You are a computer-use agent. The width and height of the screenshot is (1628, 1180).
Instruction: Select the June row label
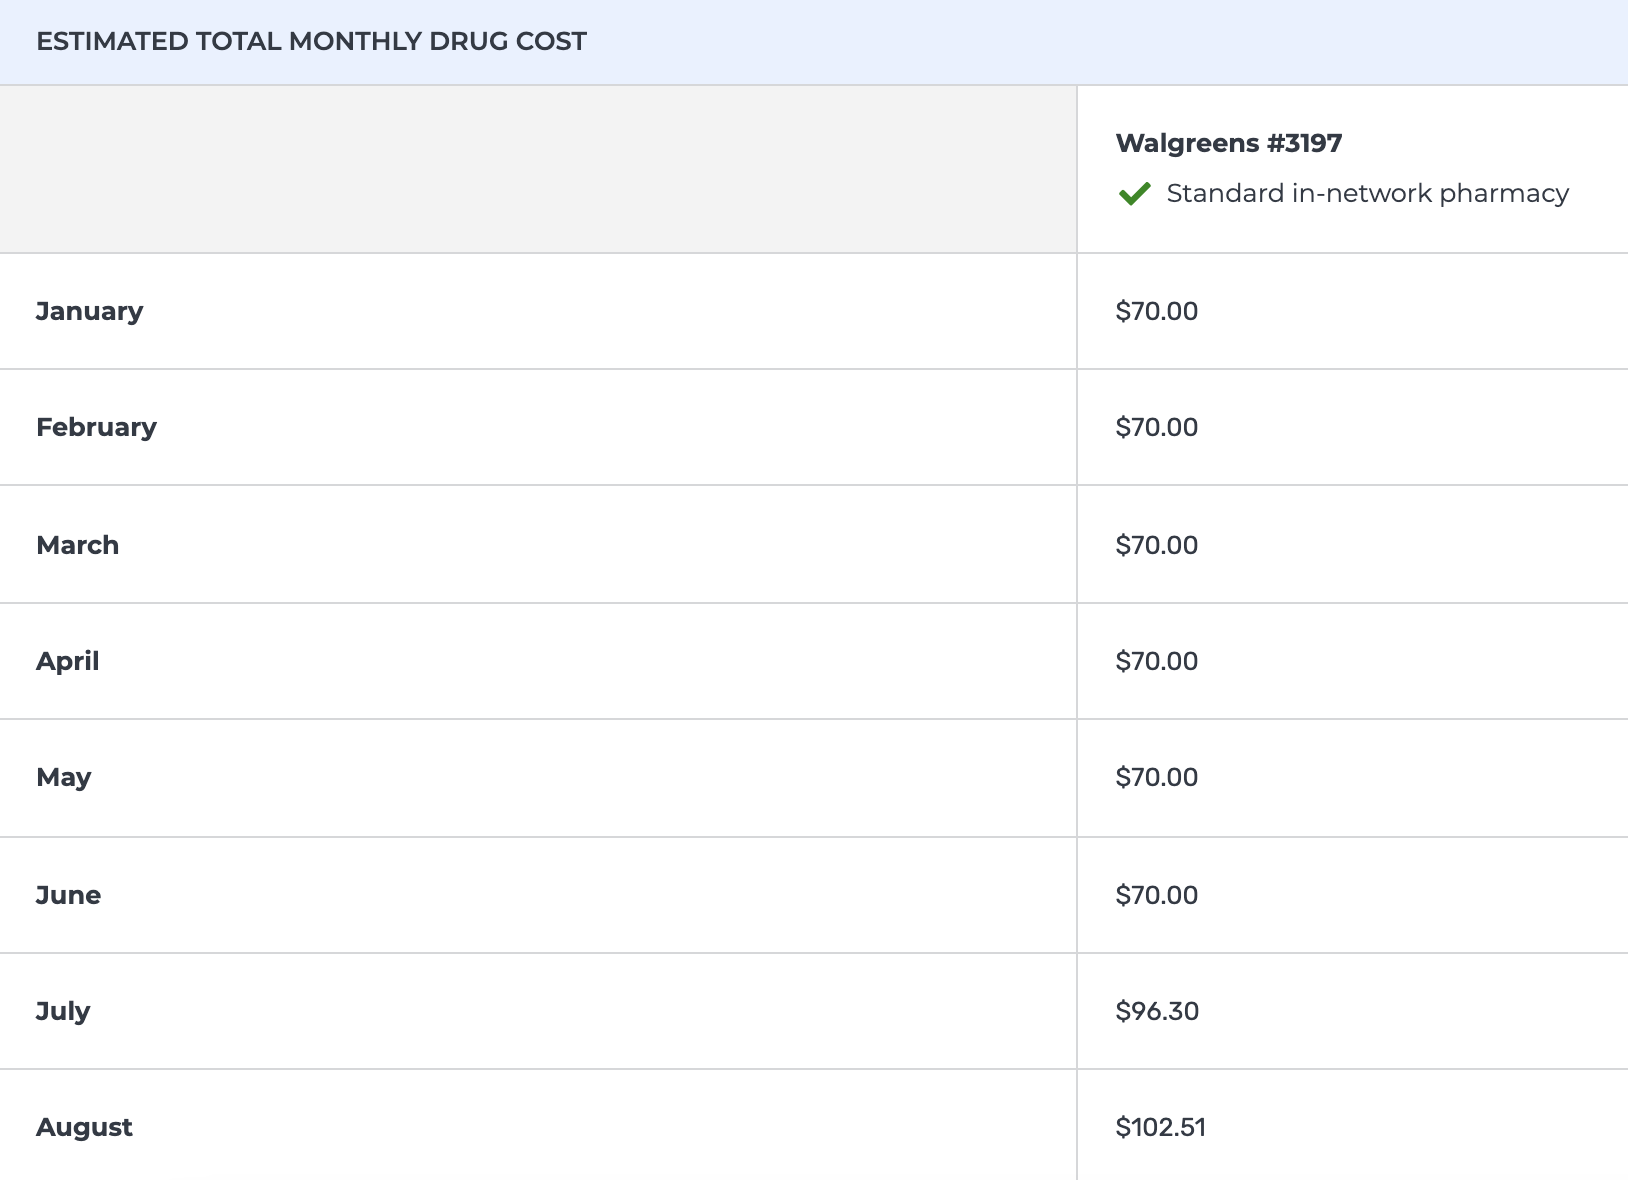(x=68, y=895)
